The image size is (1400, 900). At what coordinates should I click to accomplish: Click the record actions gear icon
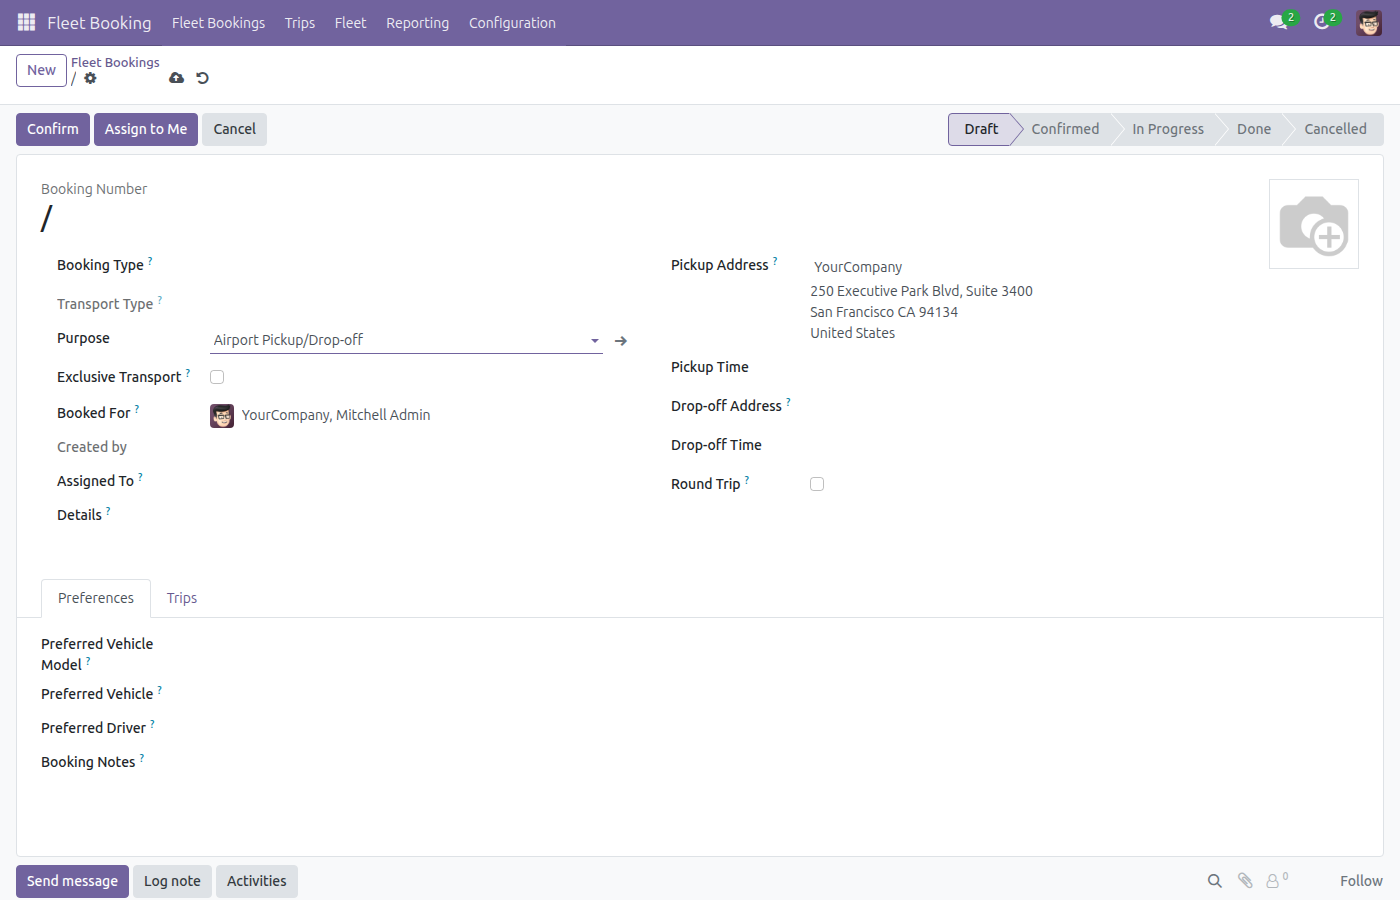90,78
